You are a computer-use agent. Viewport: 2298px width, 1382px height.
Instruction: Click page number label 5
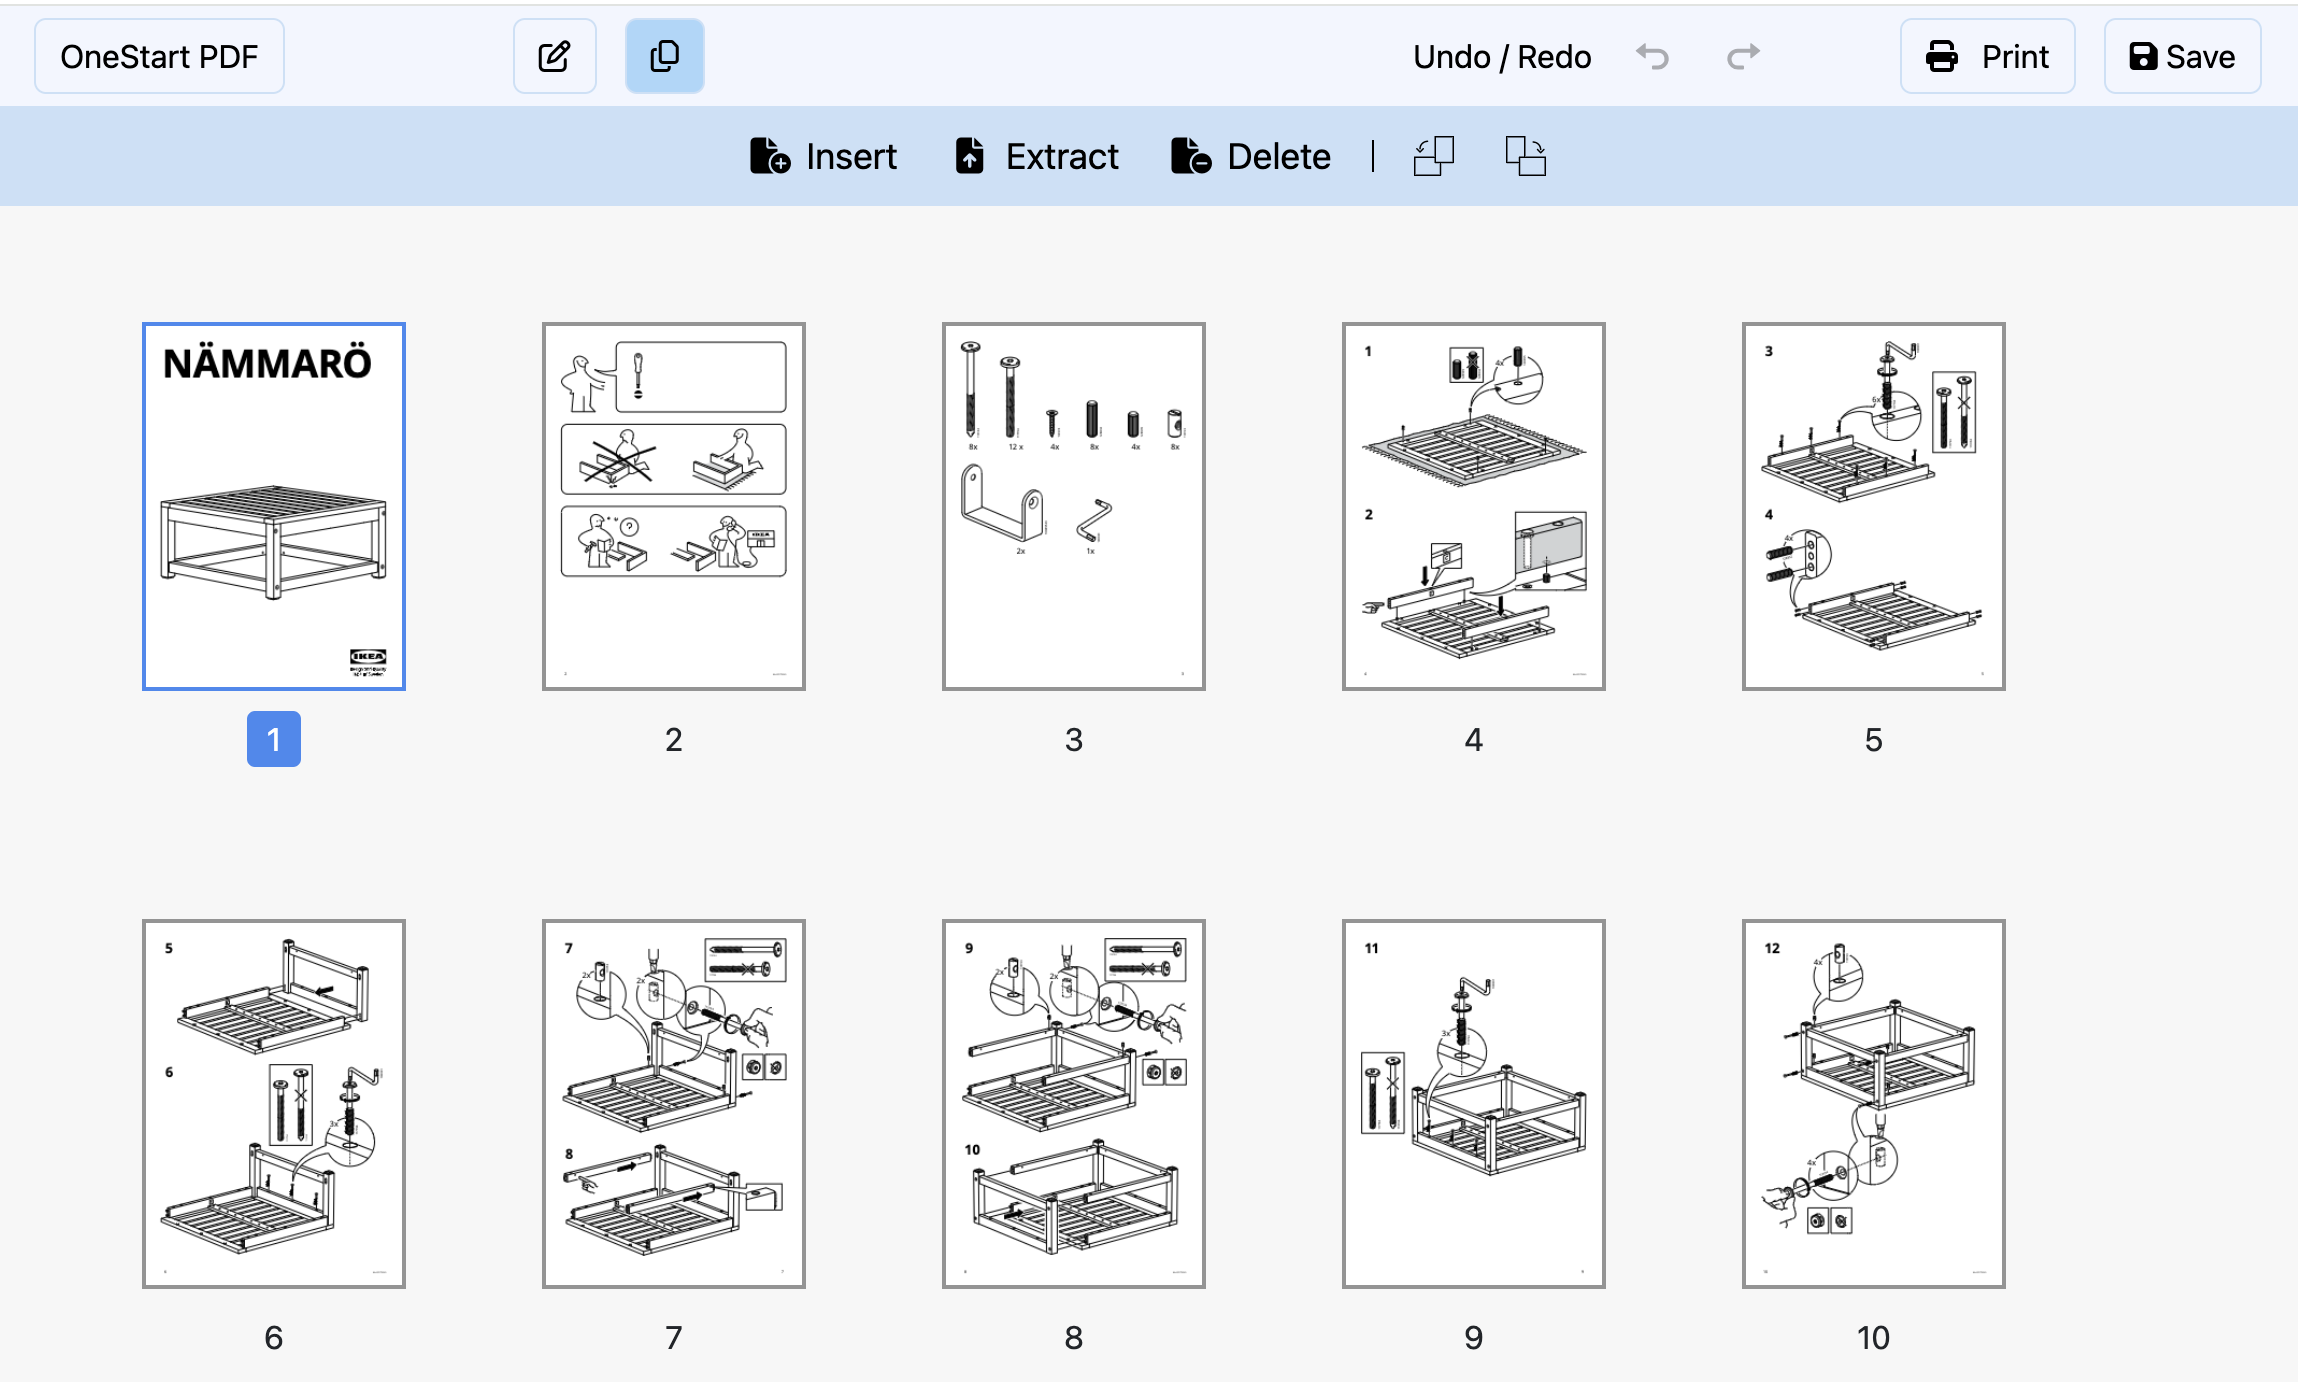click(1874, 740)
